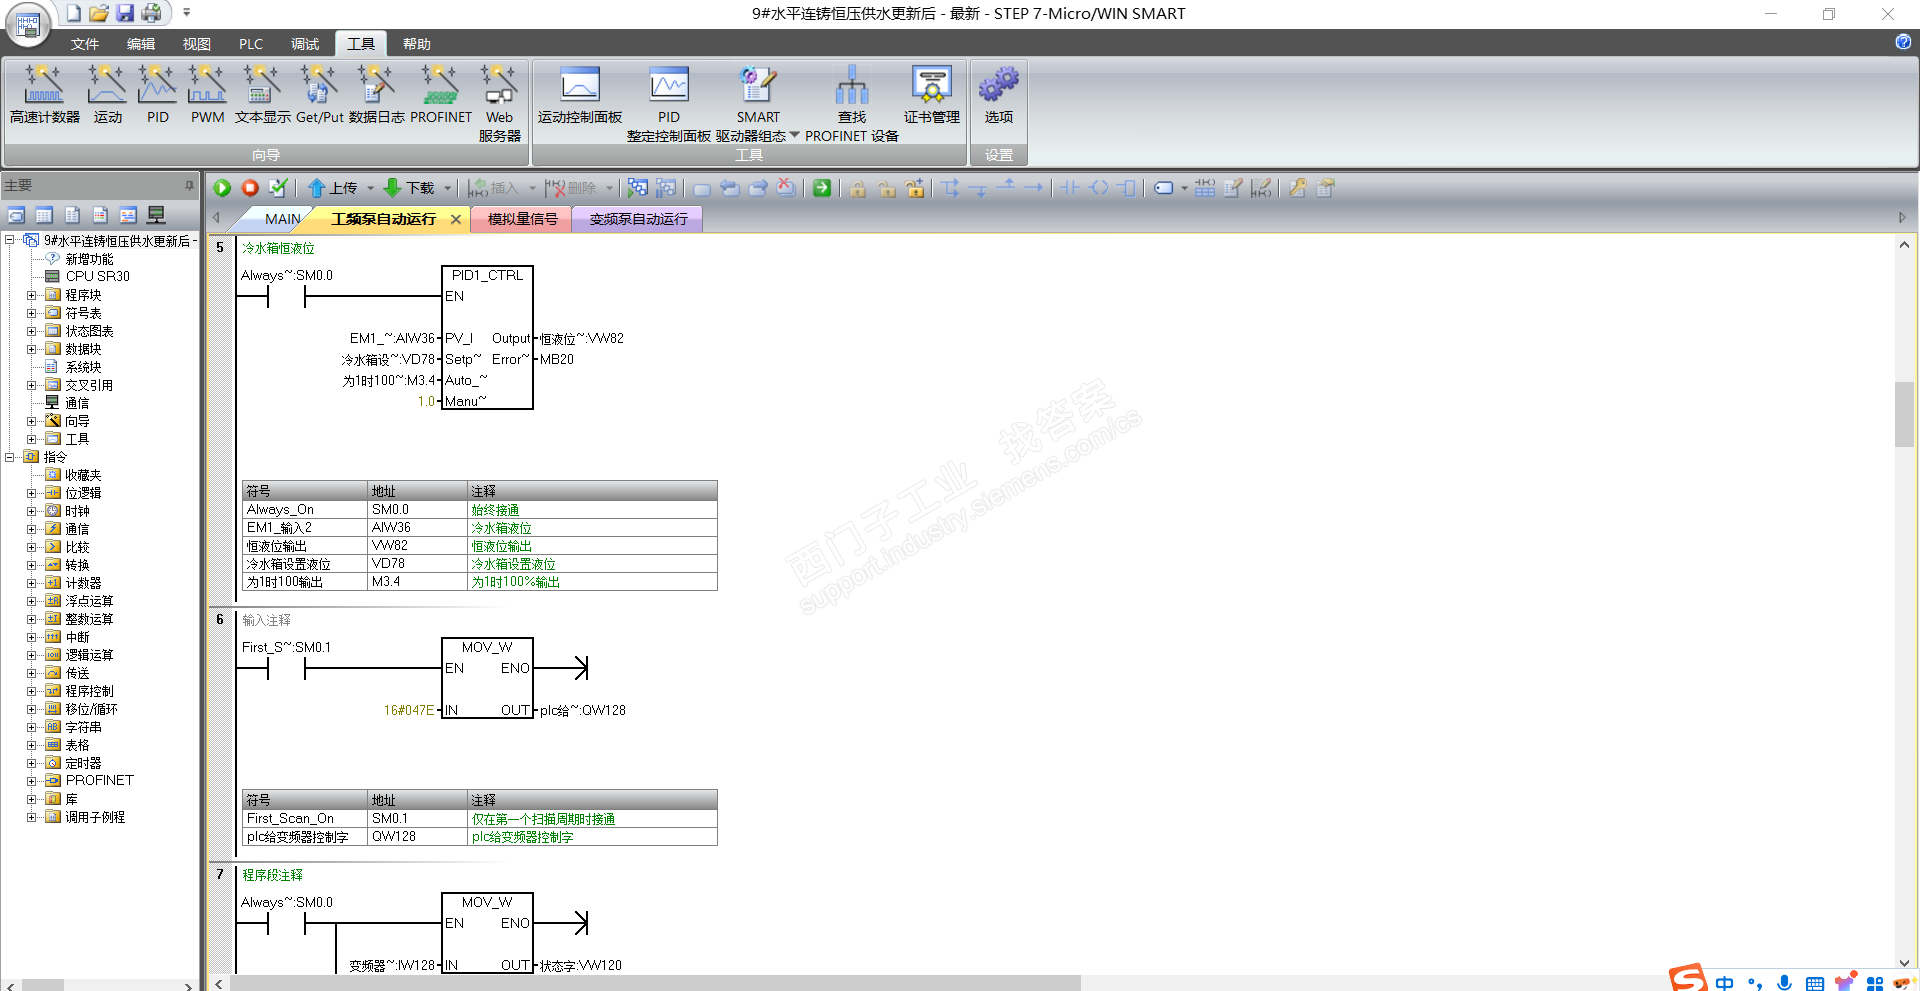Switch to the 视图 ribbon tab
1920x991 pixels.
click(197, 44)
